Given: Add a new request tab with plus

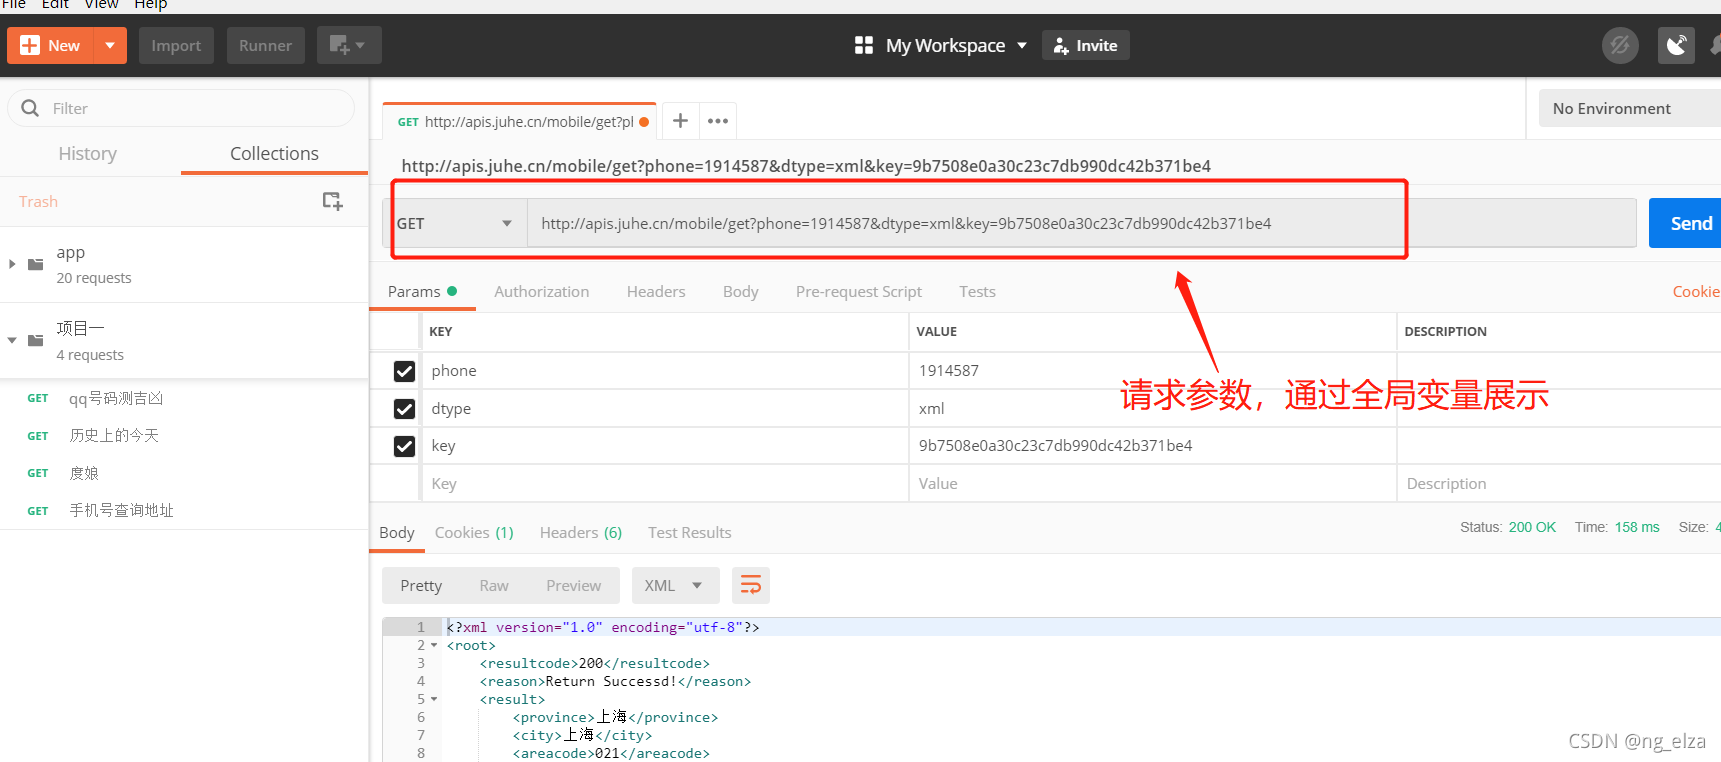Looking at the screenshot, I should [680, 121].
